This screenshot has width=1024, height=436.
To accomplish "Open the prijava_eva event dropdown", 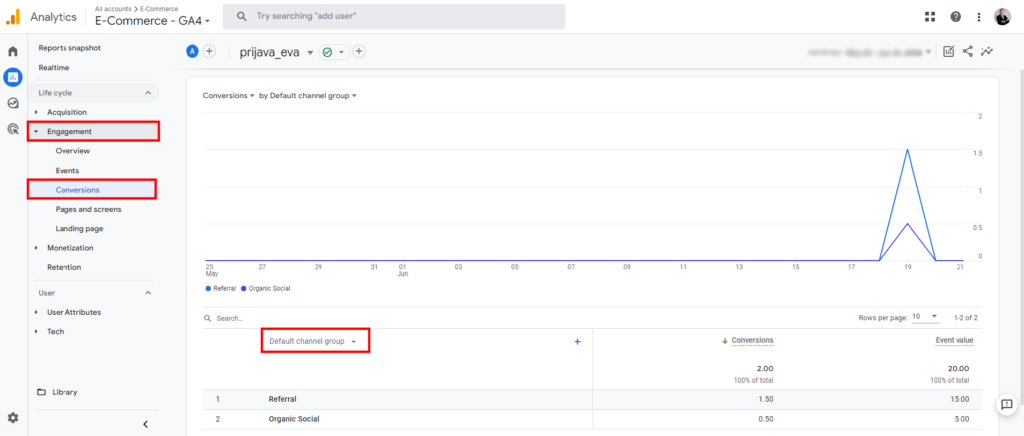I will (310, 52).
